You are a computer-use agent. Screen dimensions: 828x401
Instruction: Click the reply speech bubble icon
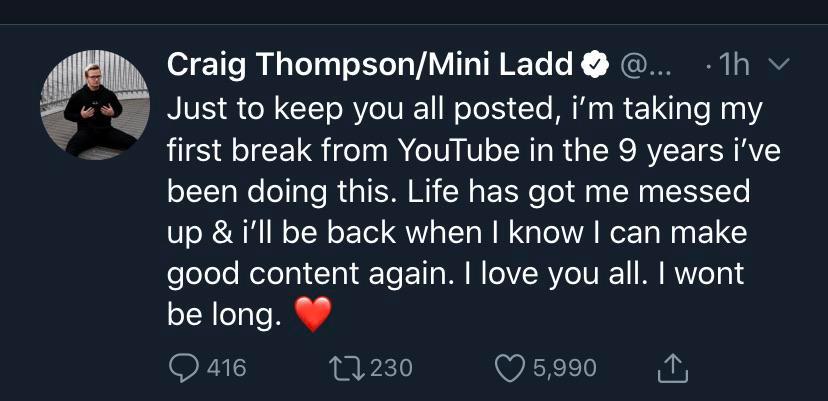[x=184, y=368]
